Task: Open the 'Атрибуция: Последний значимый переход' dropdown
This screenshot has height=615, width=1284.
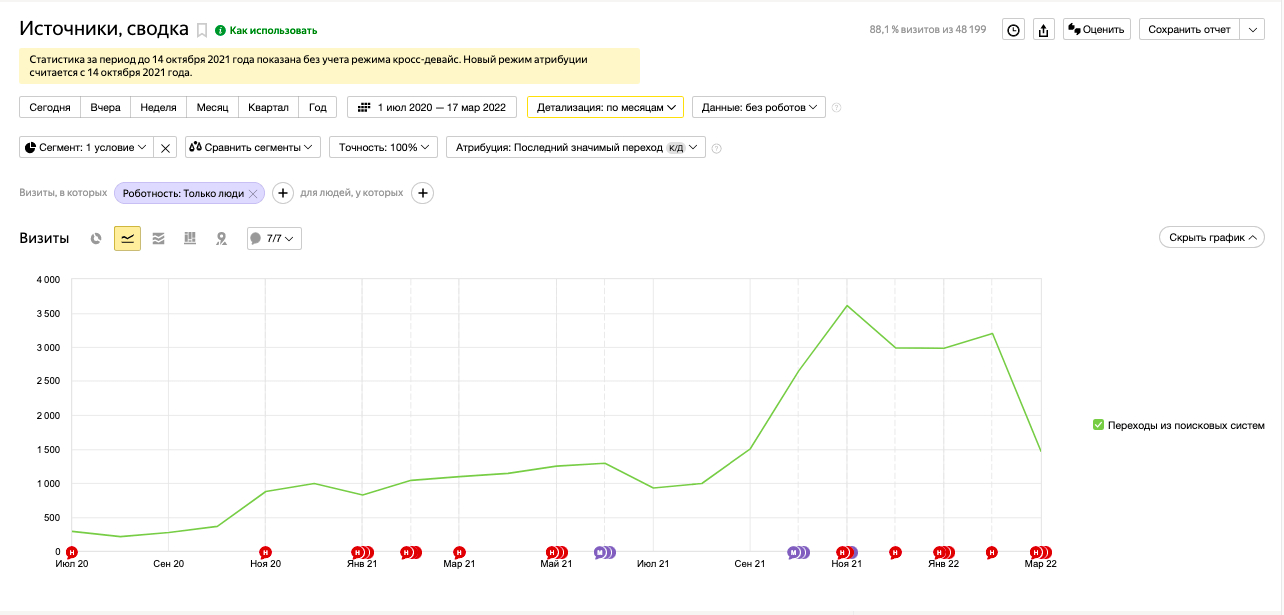Action: (575, 148)
